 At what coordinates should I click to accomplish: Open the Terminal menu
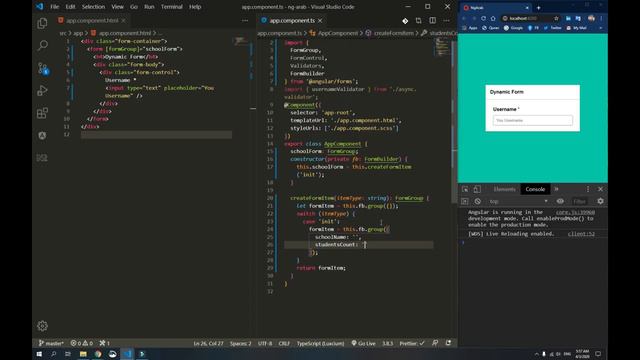(x=171, y=7)
